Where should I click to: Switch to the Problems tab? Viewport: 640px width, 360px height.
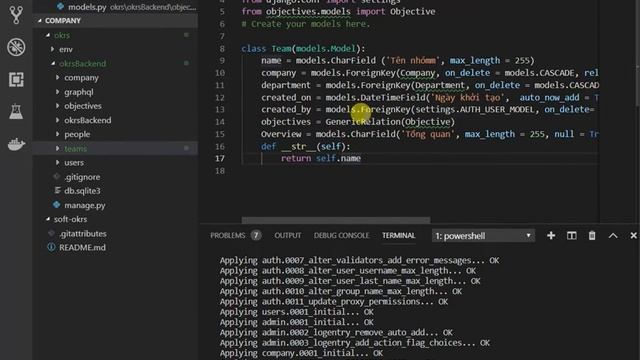tap(228, 236)
